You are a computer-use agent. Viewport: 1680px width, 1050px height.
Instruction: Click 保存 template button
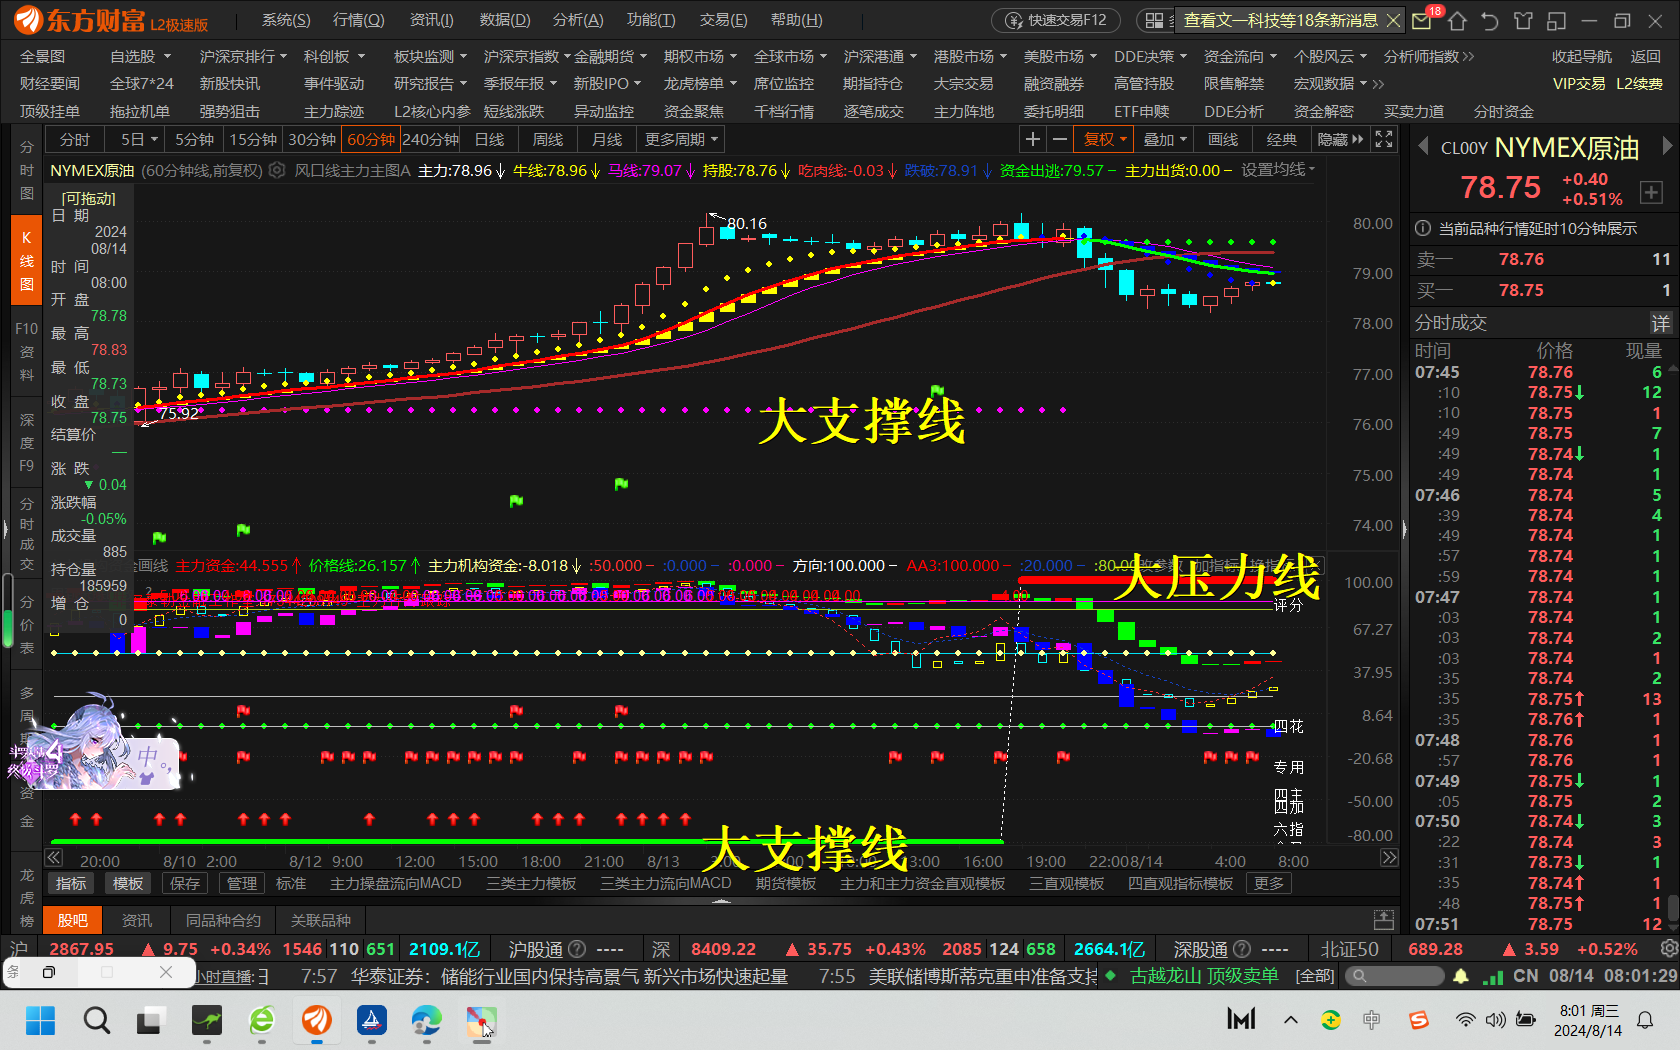(185, 883)
